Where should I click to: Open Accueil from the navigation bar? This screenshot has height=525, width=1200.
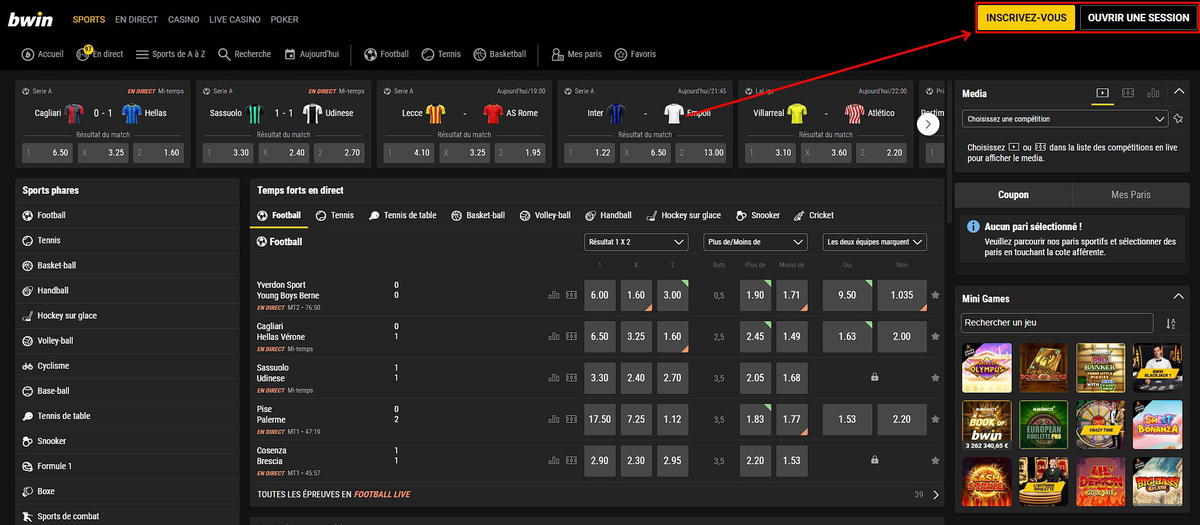point(42,54)
